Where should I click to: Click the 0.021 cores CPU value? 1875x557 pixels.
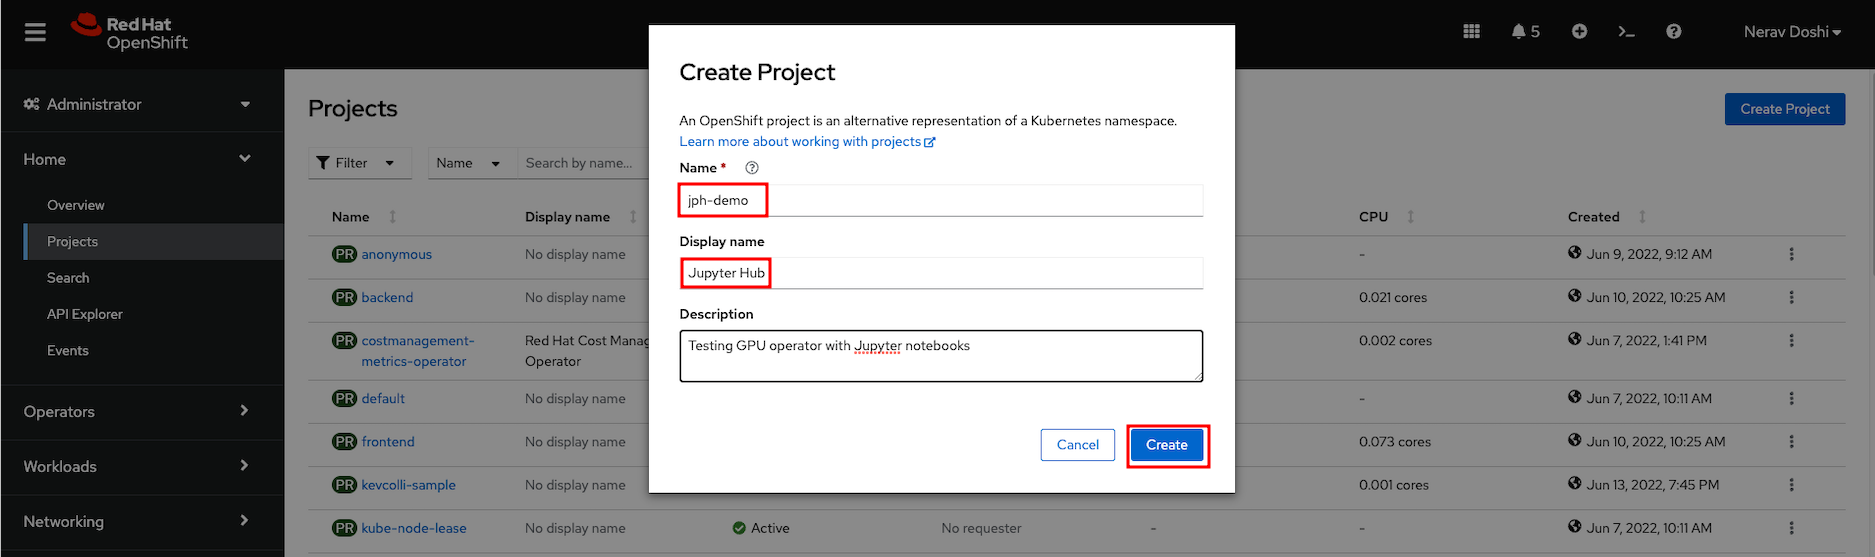1393,297
